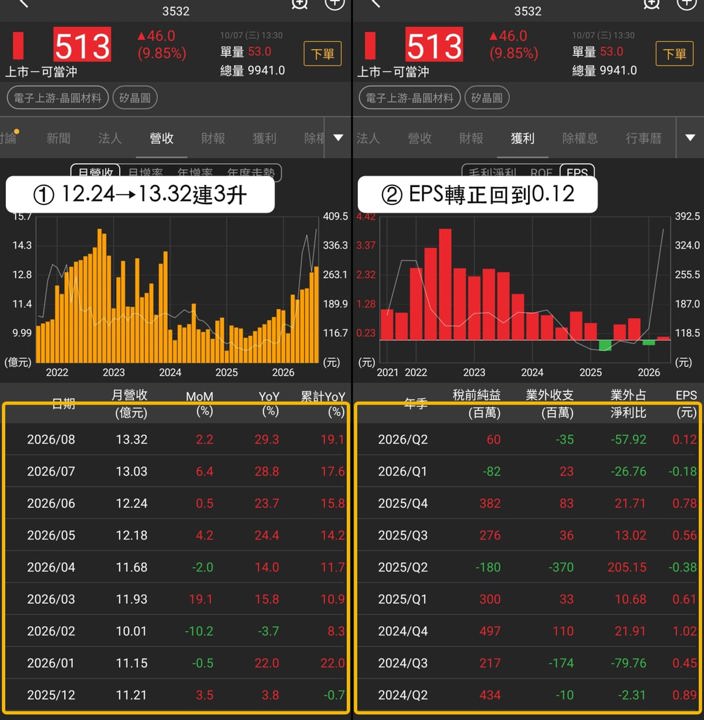The image size is (704, 720).
Task: Select the 2026/07 revenue row
Action: coord(176,471)
